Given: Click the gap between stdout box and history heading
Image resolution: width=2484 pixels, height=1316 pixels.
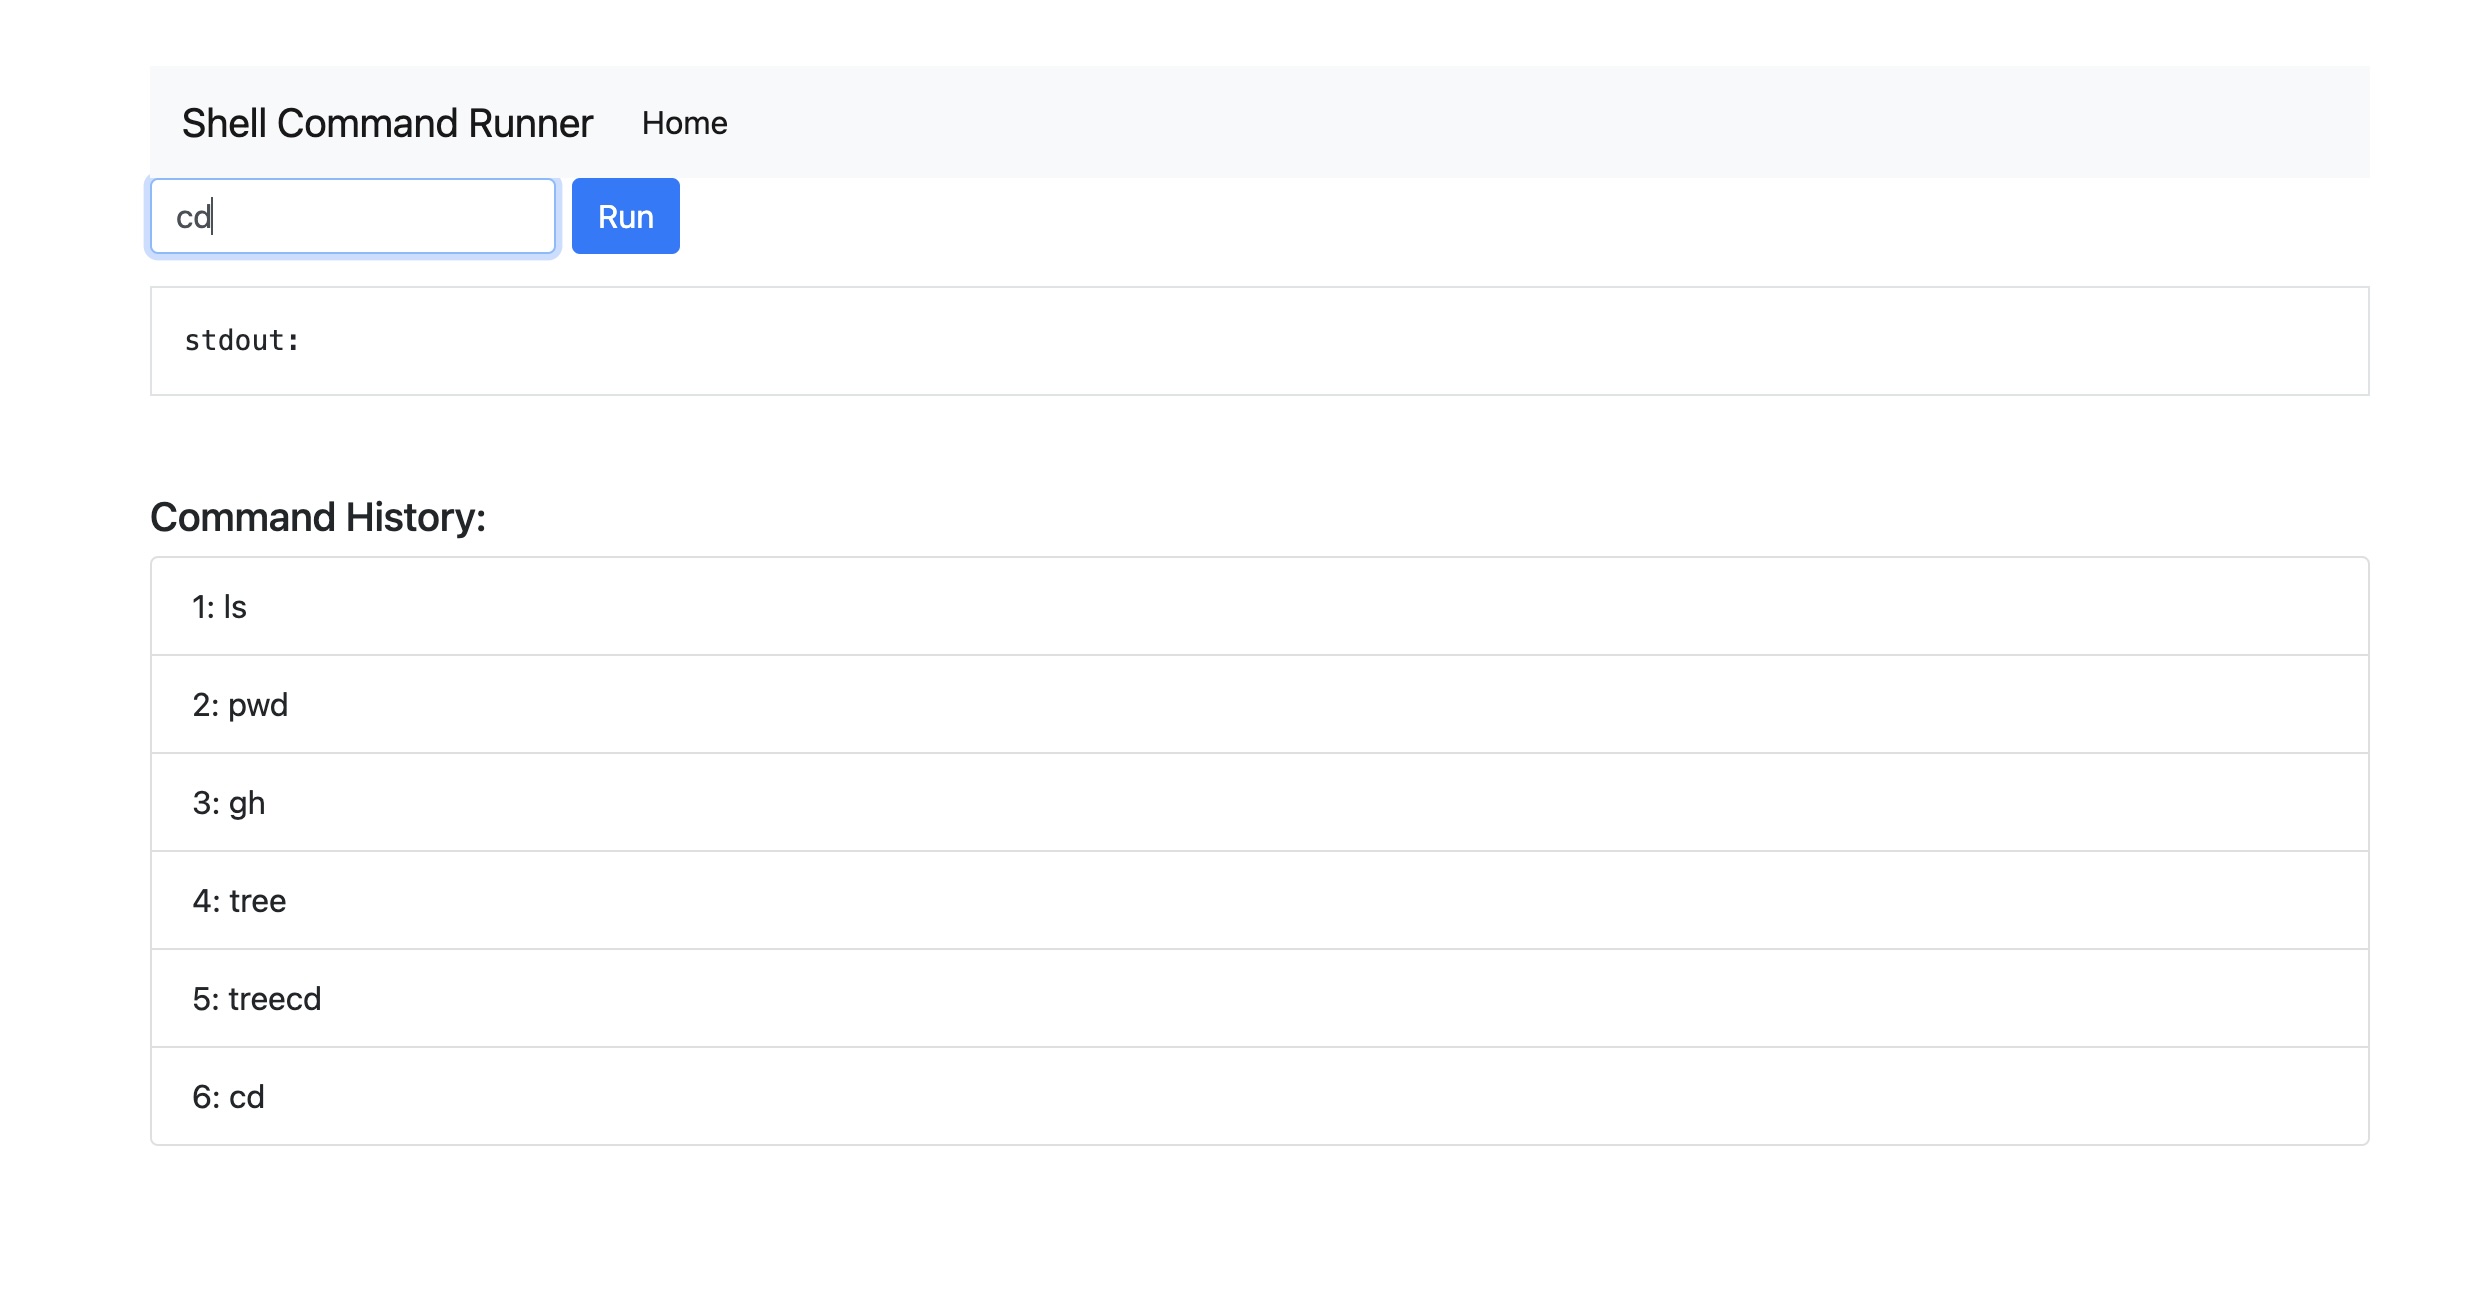Looking at the screenshot, I should [x=1260, y=445].
